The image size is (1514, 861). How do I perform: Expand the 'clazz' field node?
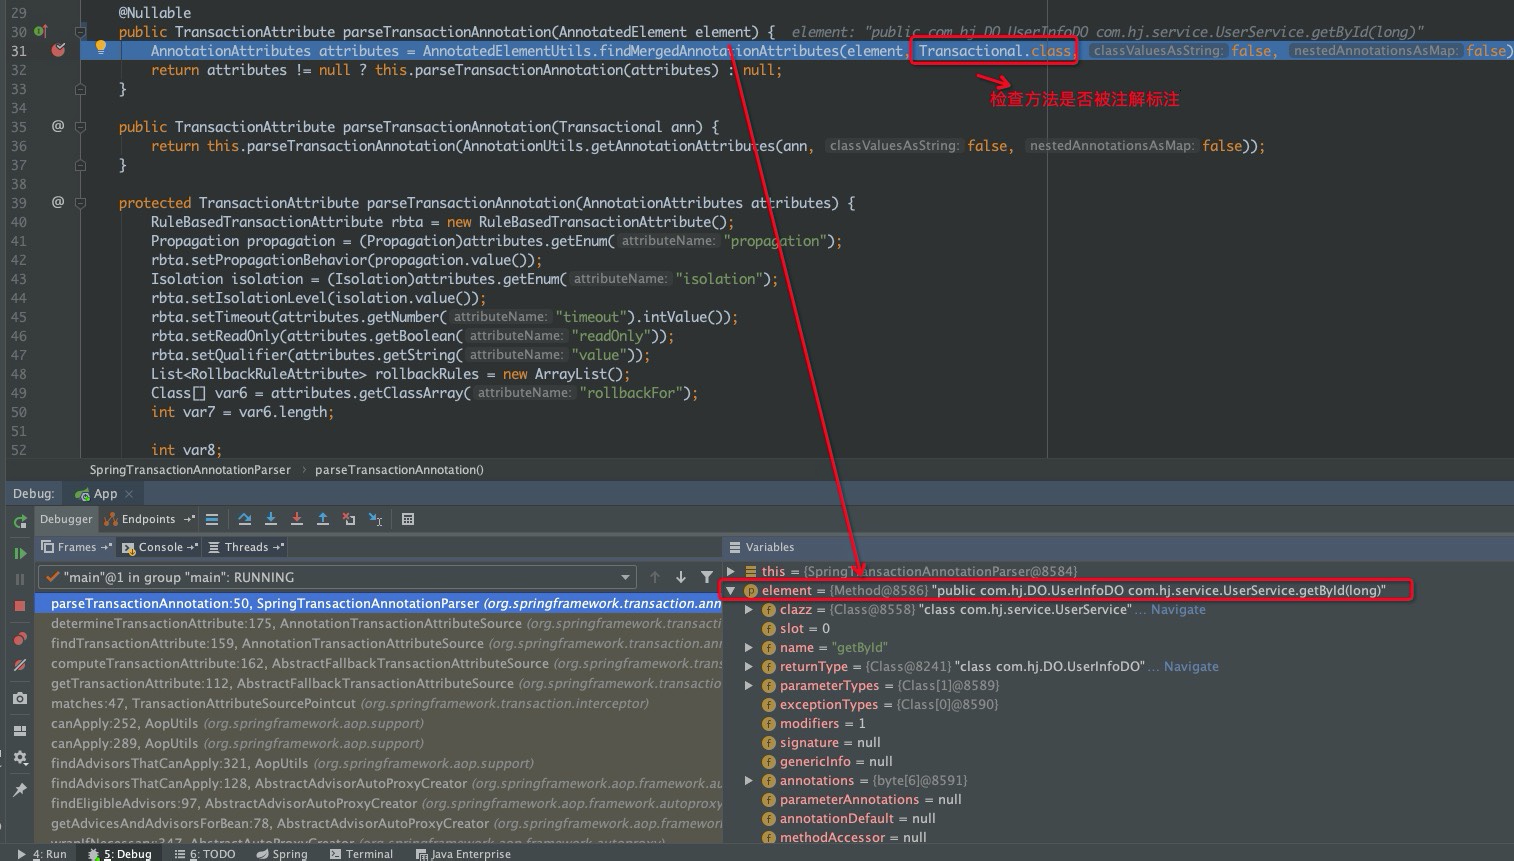pos(749,609)
